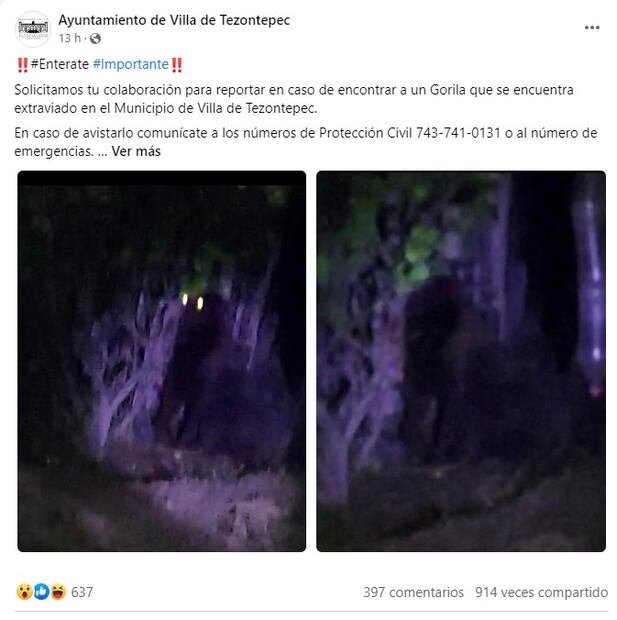The width and height of the screenshot is (617, 620).
Task: Open the left photo with glowing eyes
Action: (162, 361)
